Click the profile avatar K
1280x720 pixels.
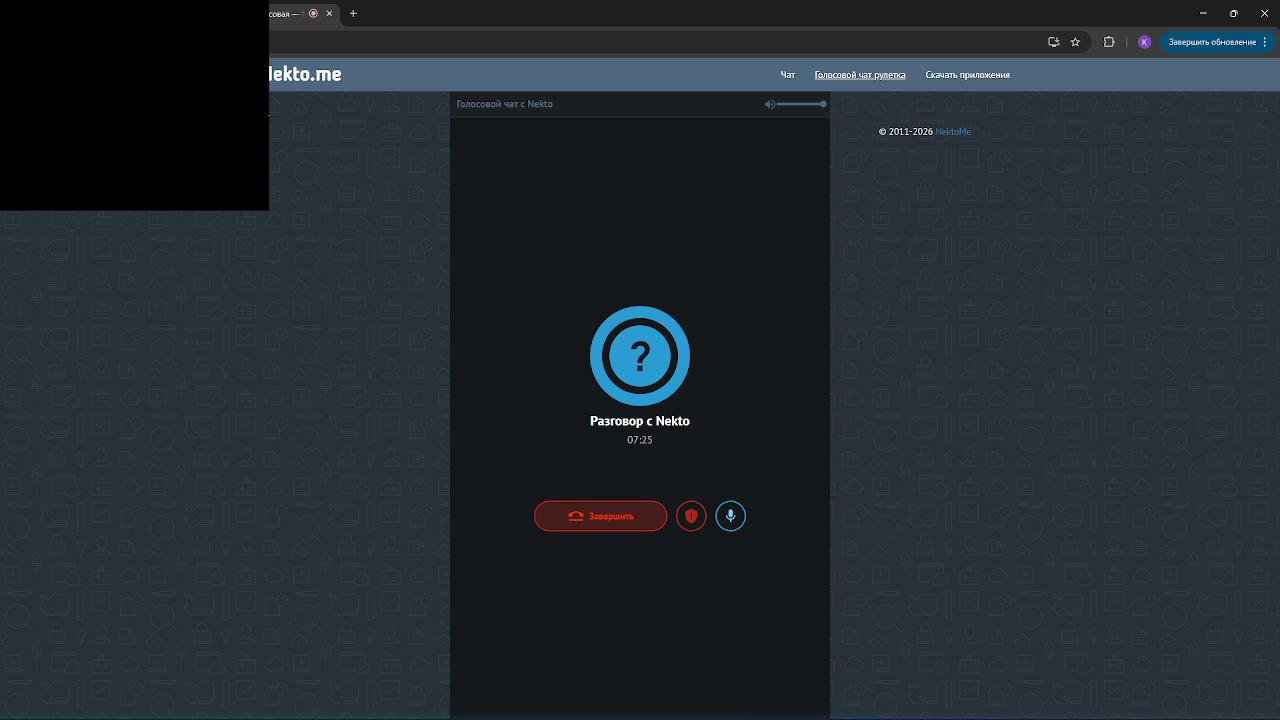point(1145,42)
